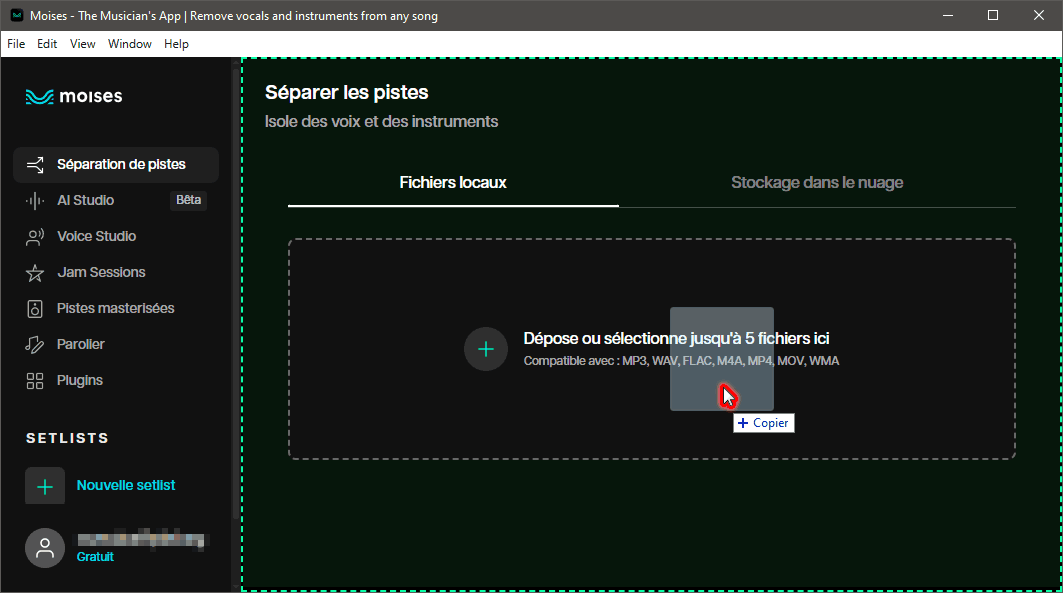1063x593 pixels.
Task: Click the Gratuit plan label
Action: (x=95, y=557)
